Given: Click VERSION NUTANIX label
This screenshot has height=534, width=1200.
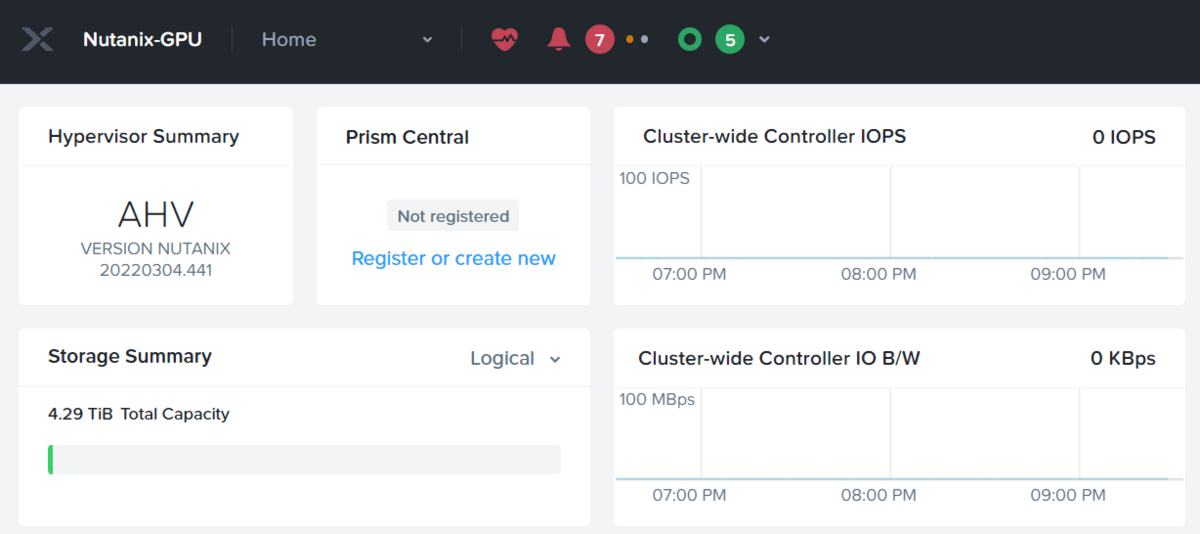Looking at the screenshot, I should [156, 248].
